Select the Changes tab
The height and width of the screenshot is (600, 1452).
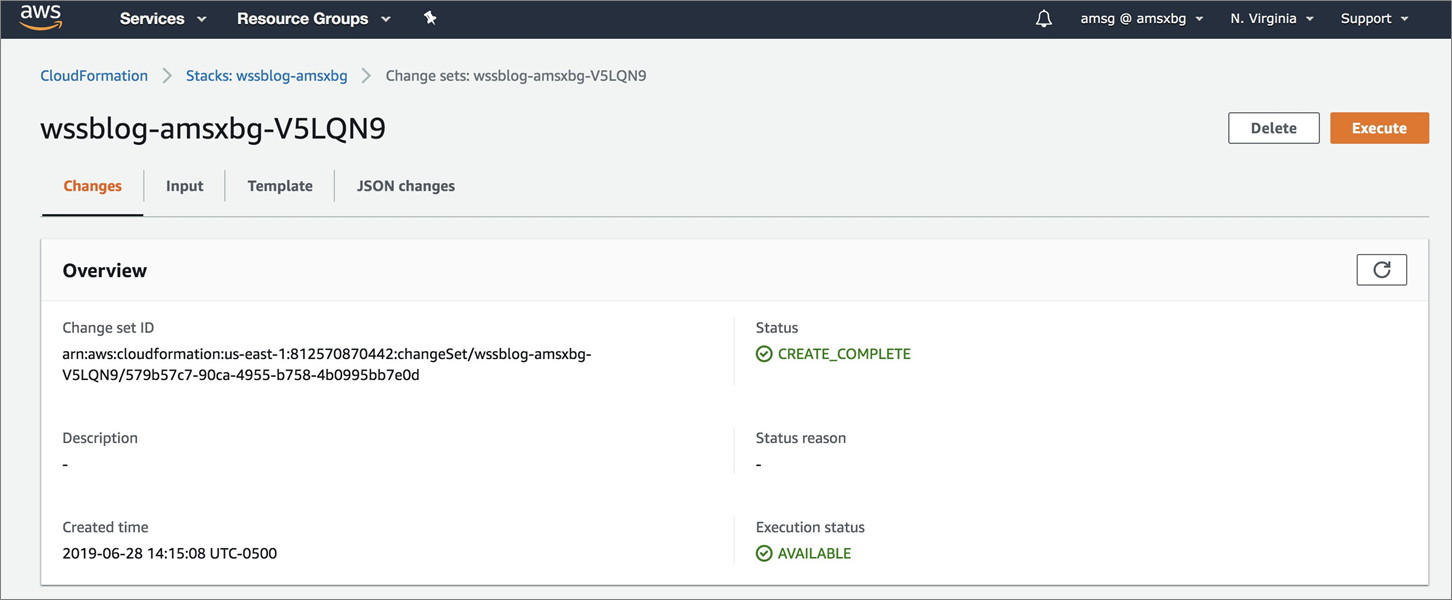92,186
